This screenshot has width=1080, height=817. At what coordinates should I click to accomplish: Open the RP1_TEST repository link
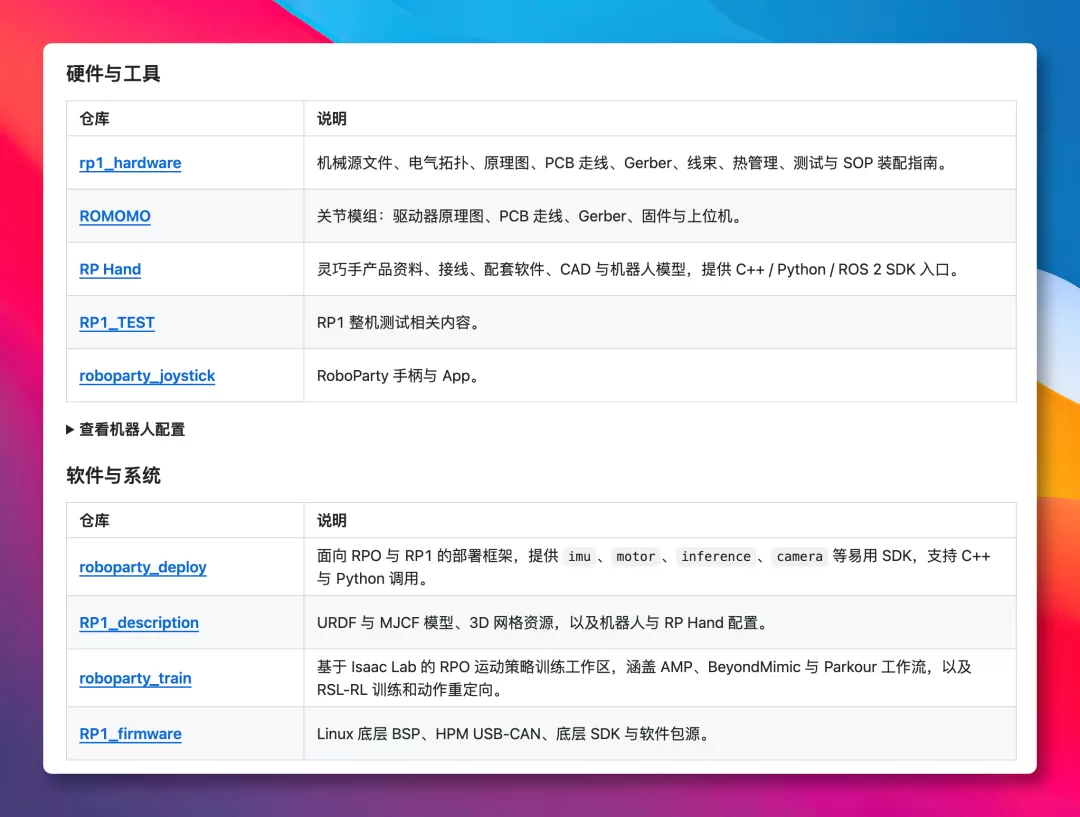tap(117, 322)
